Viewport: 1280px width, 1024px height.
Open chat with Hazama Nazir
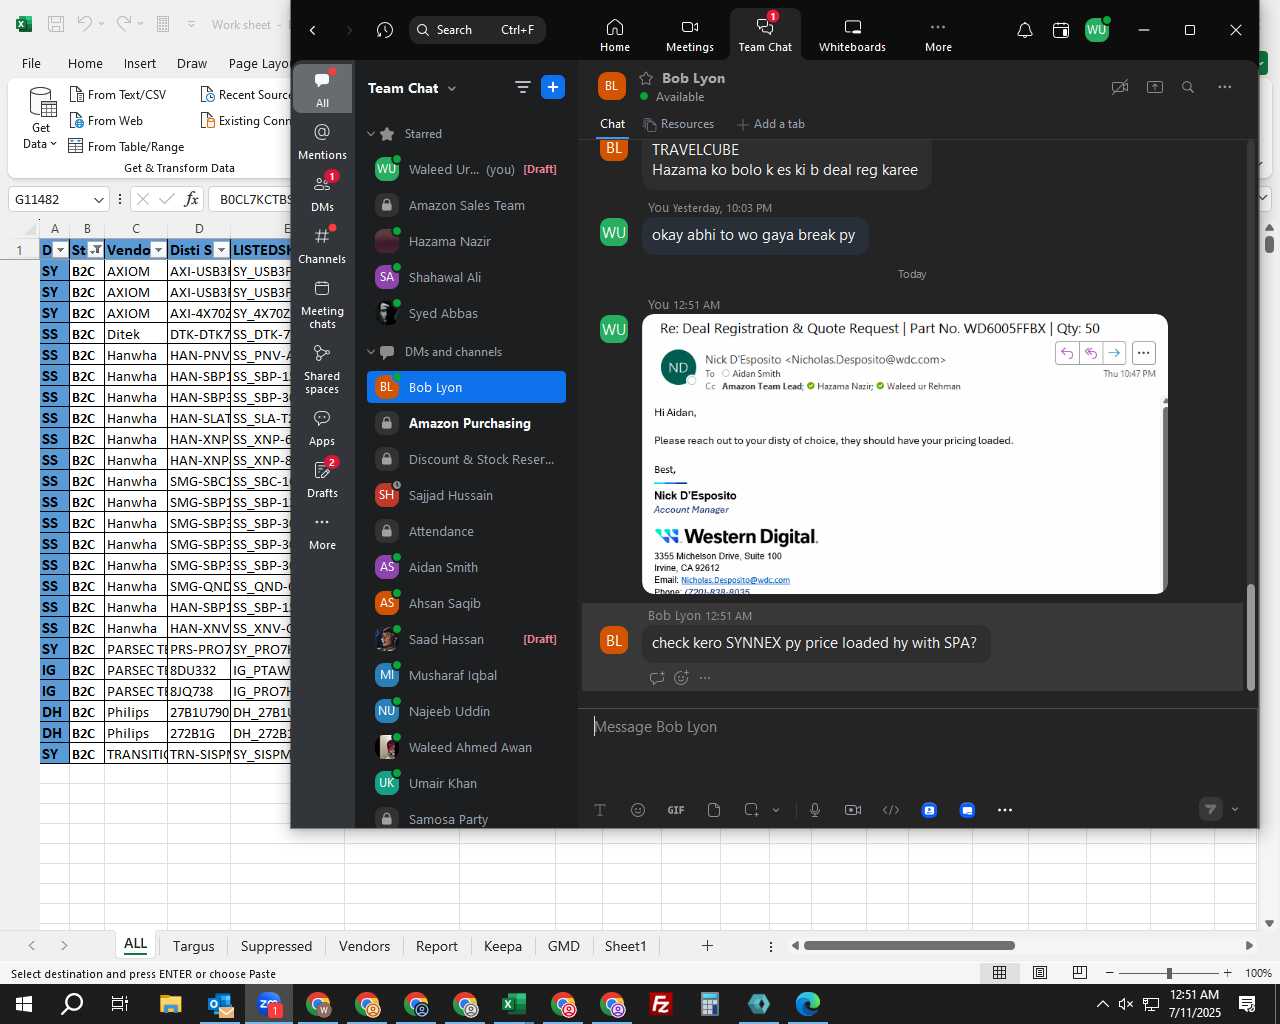tap(466, 241)
